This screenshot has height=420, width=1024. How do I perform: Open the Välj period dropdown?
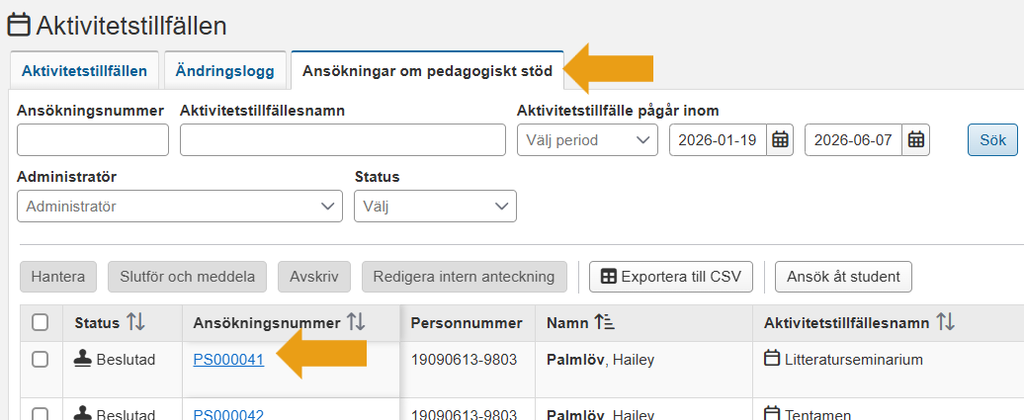click(x=587, y=140)
